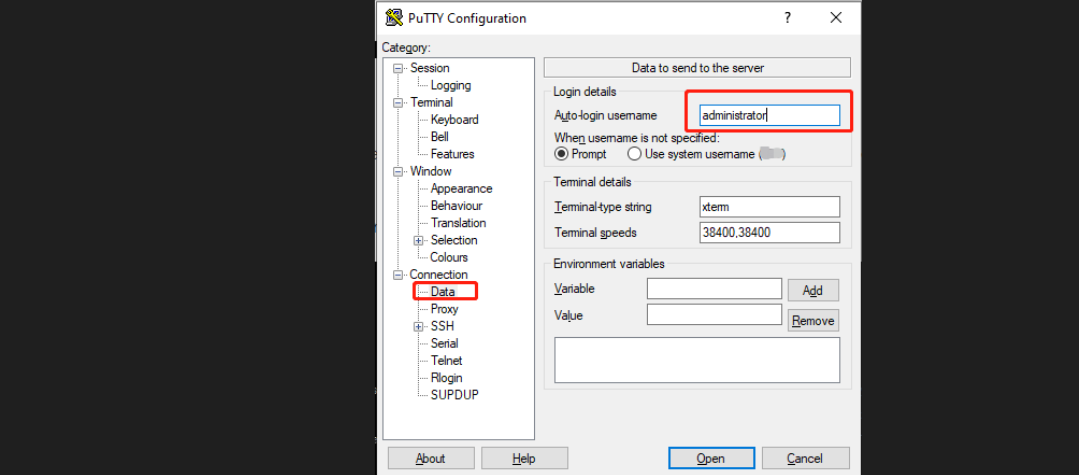Open the Features category
Viewport: 1079px width, 475px height.
coord(452,154)
